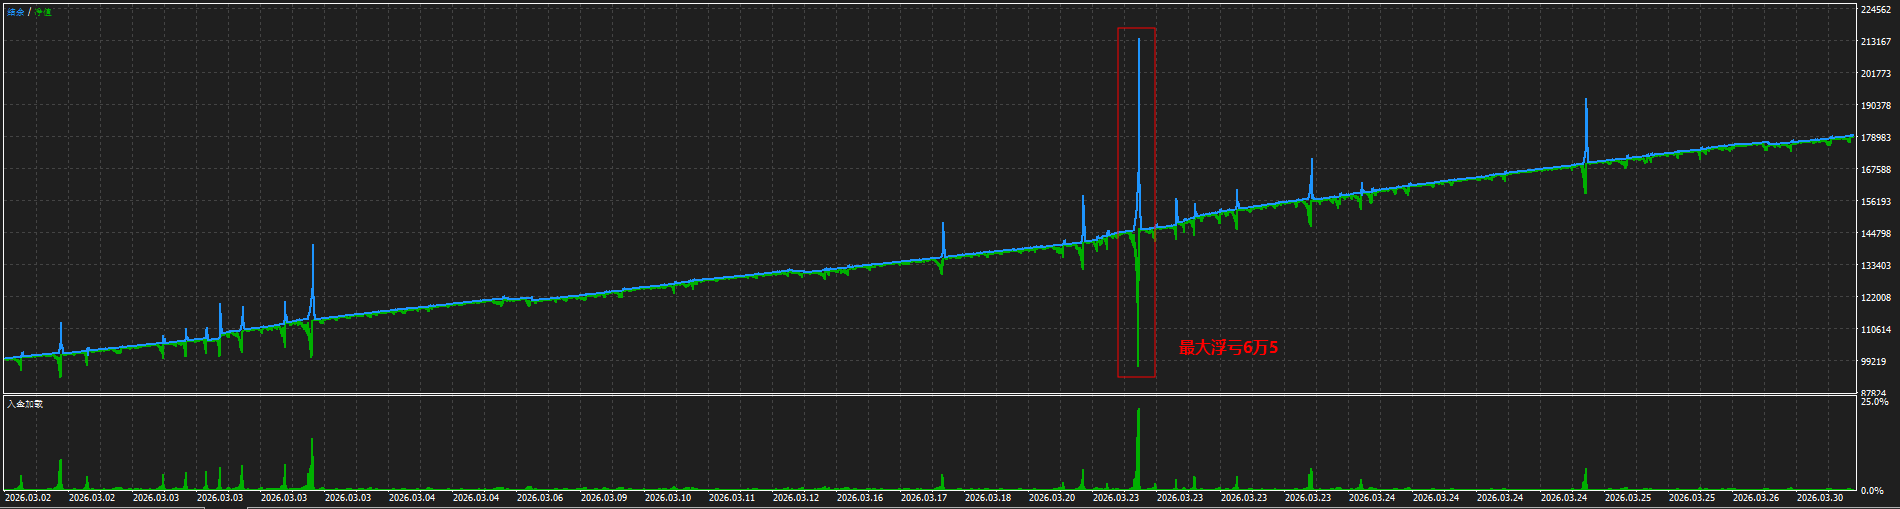Screen dimensions: 1900x509
Task: Click the tallest green bar in deposit load panel
Action: [1138, 448]
